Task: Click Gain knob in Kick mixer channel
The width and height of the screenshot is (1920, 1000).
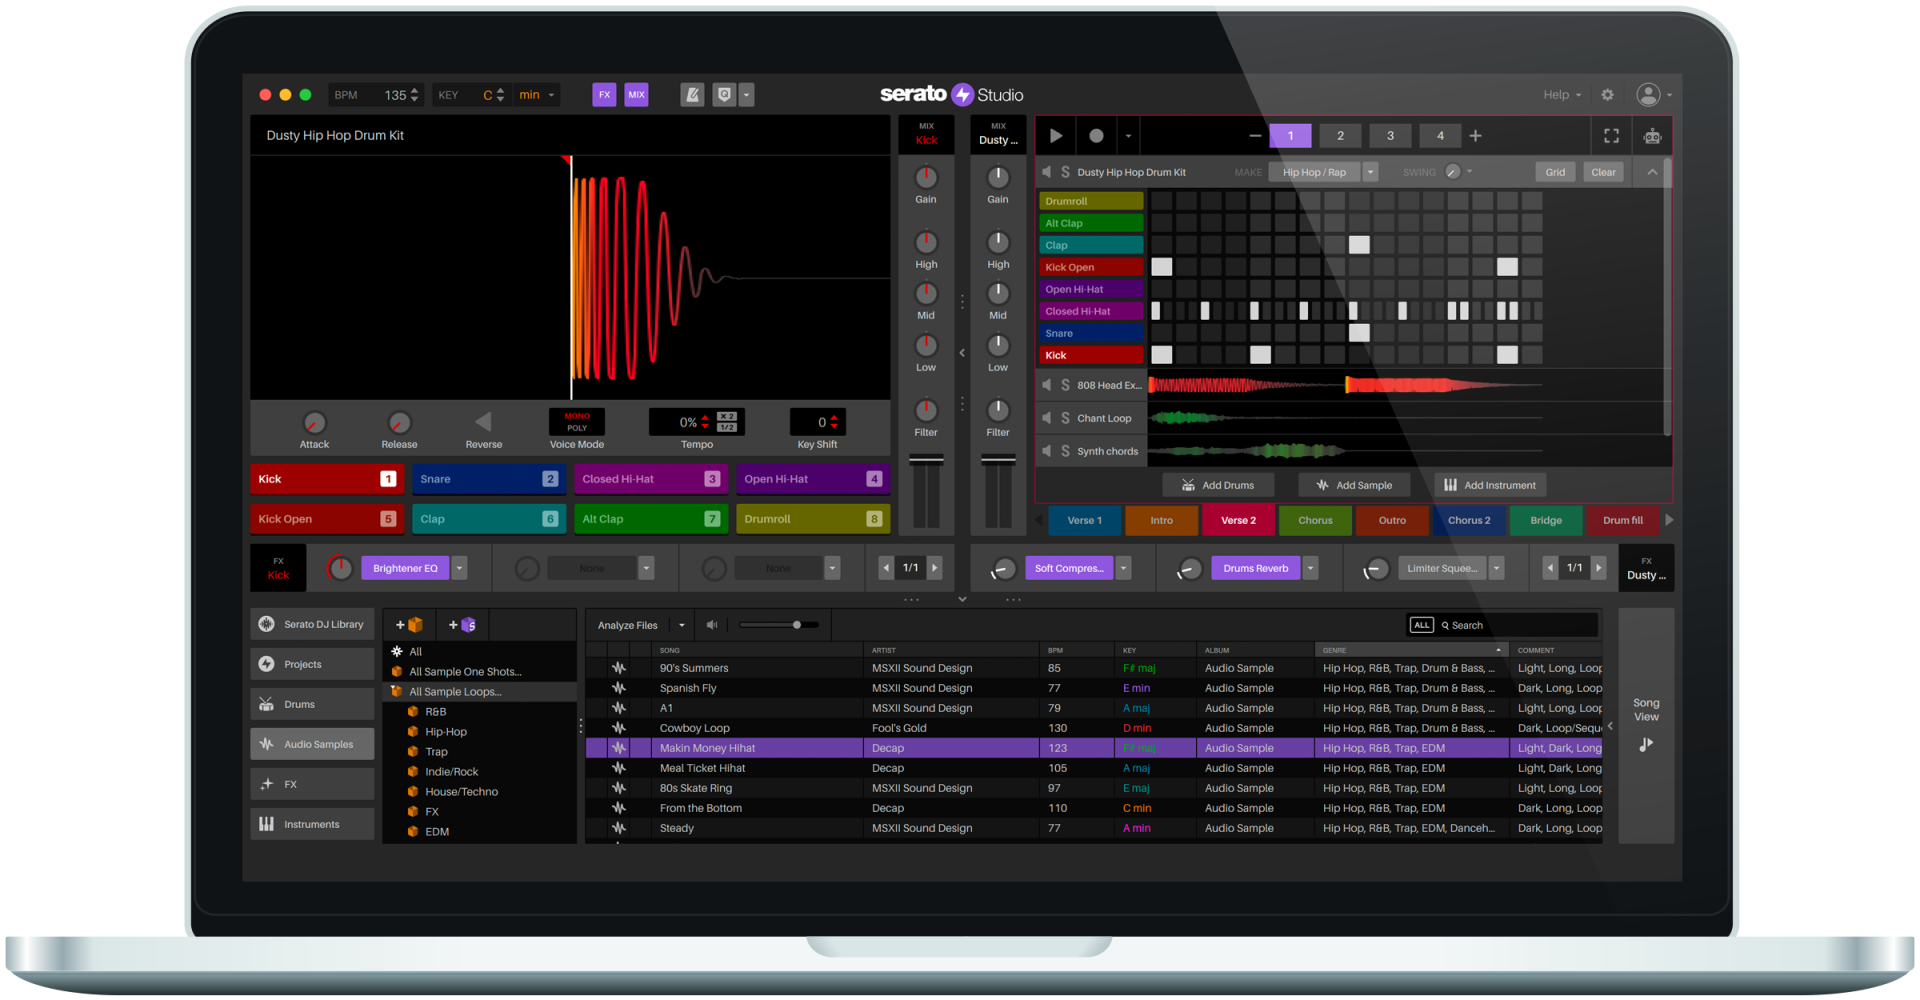Action: [x=926, y=178]
